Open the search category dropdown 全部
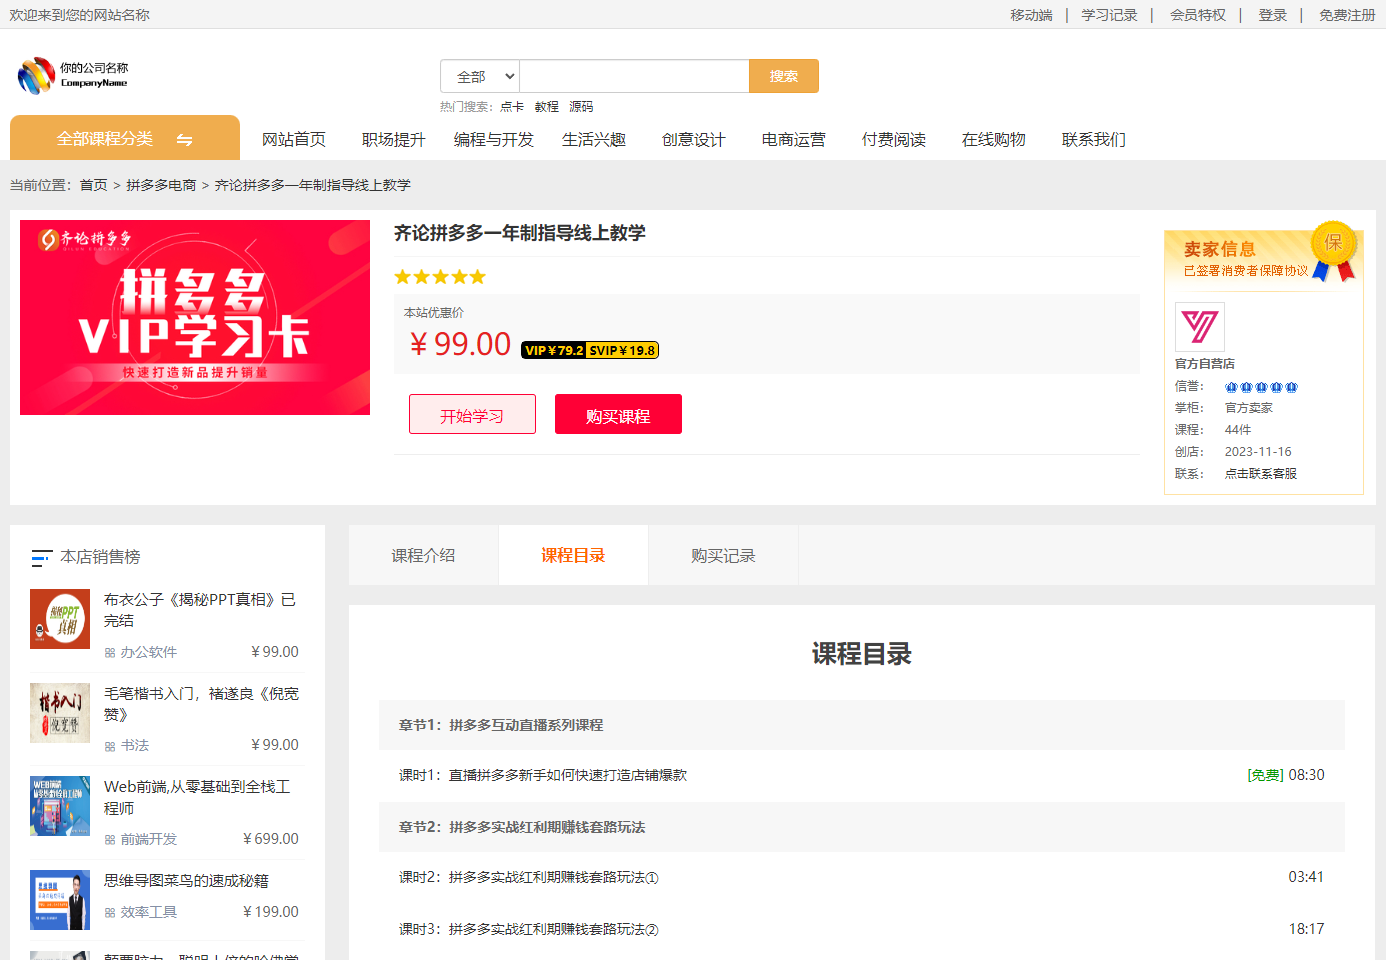 click(480, 76)
